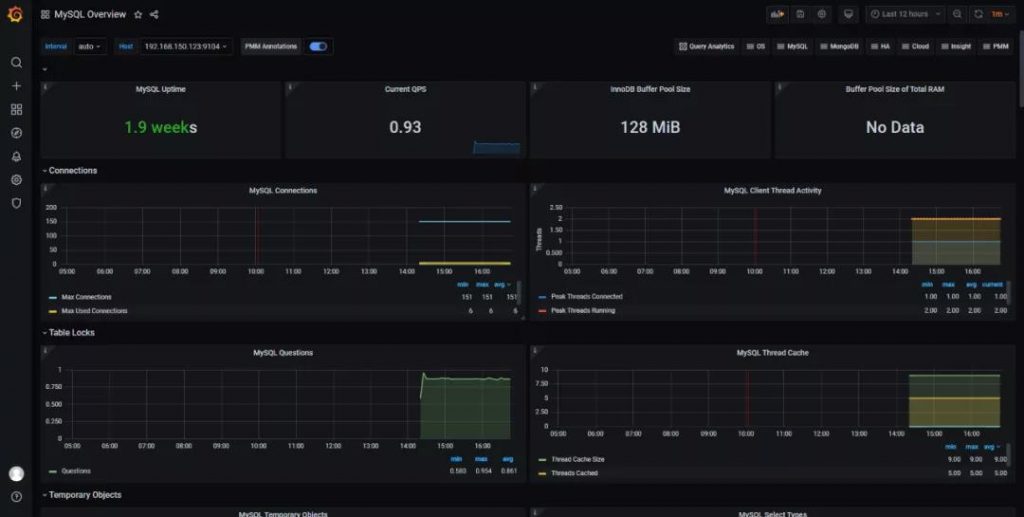The image size is (1024, 517).
Task: Open the MySQL dashboards menu
Action: pos(793,46)
